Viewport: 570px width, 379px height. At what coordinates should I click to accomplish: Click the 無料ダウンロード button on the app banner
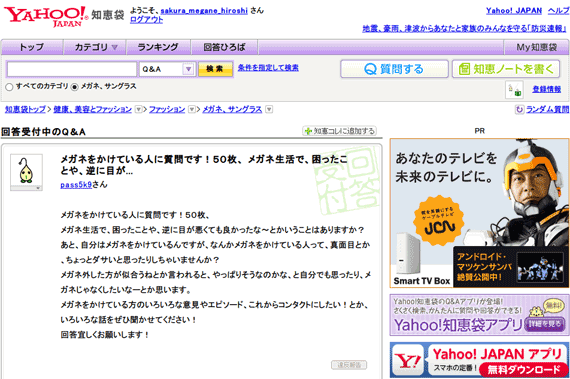point(523,370)
